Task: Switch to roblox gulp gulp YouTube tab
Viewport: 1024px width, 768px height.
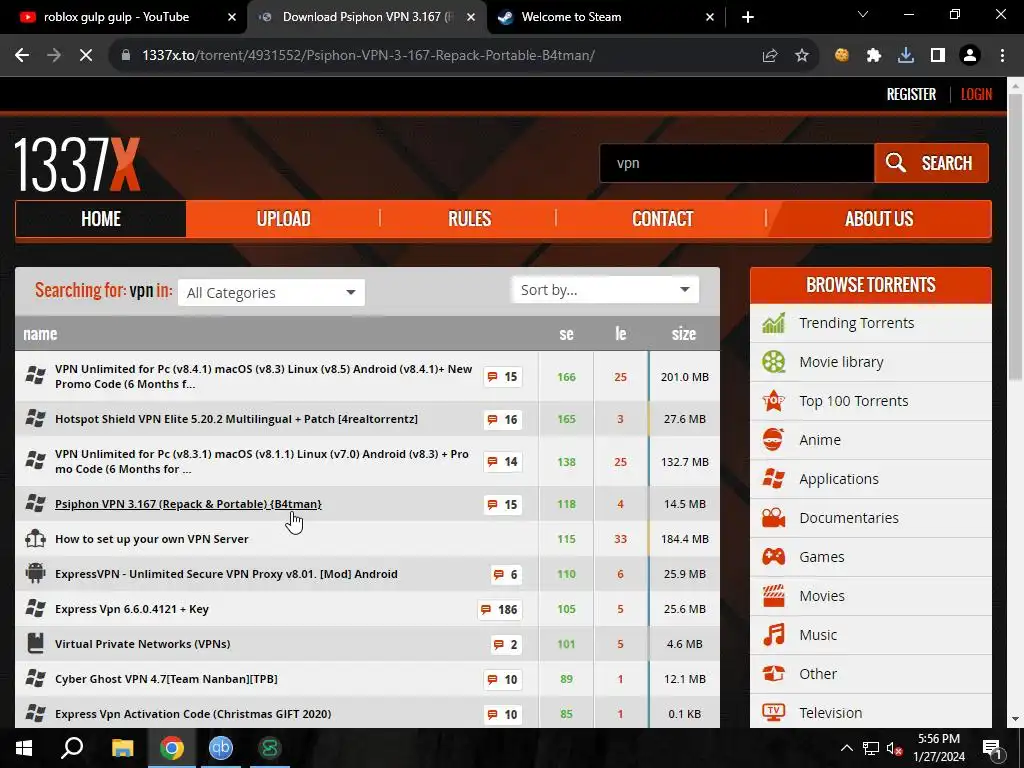Action: tap(116, 17)
